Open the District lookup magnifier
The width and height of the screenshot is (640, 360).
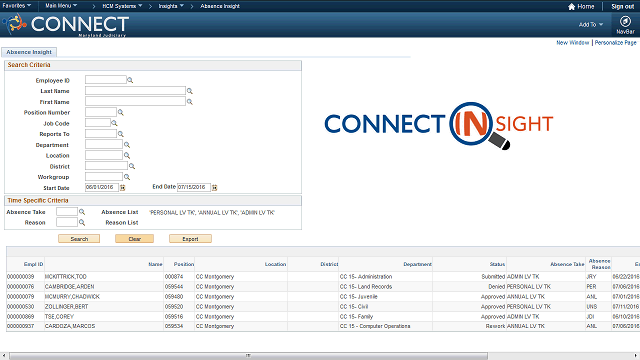[x=132, y=166]
